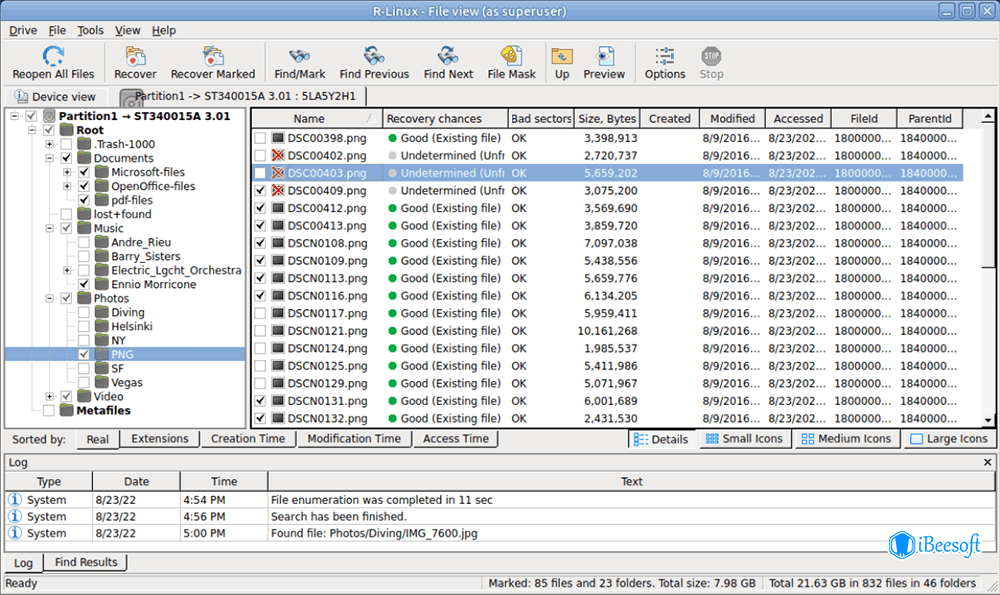Click the Diving folder icon

[102, 312]
